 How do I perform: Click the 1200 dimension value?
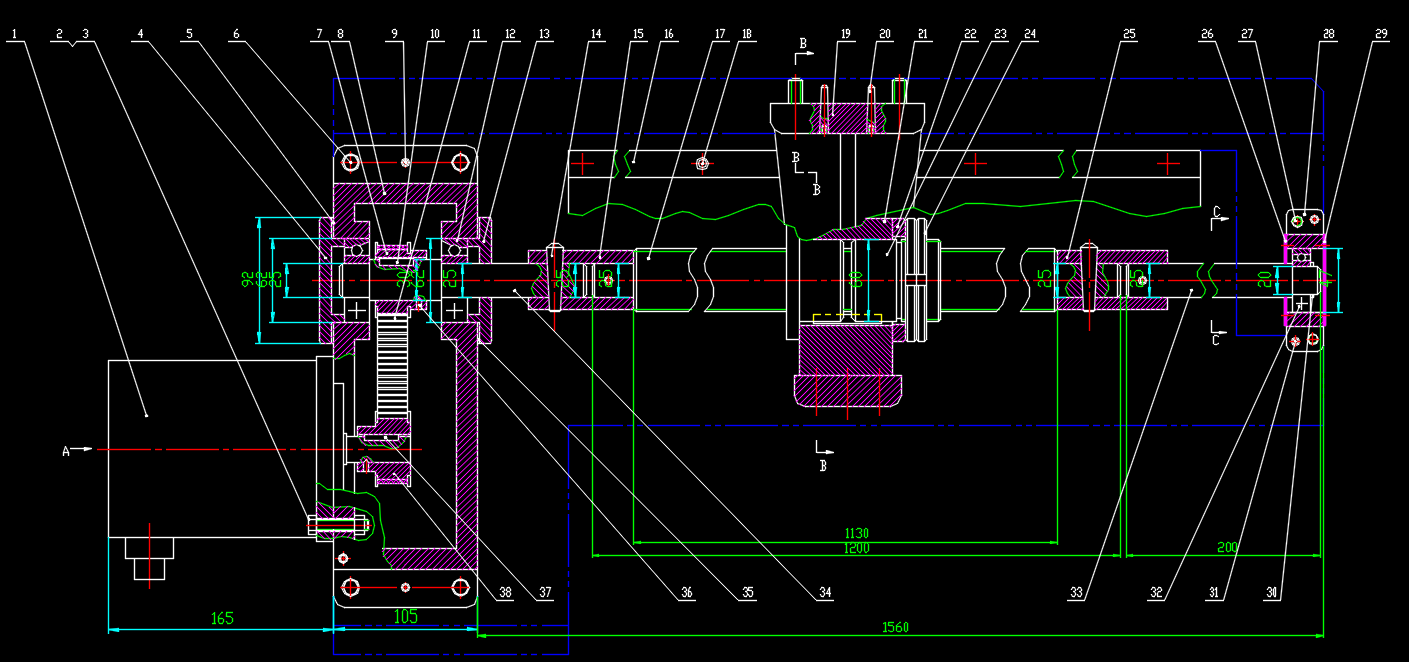pyautogui.click(x=856, y=548)
